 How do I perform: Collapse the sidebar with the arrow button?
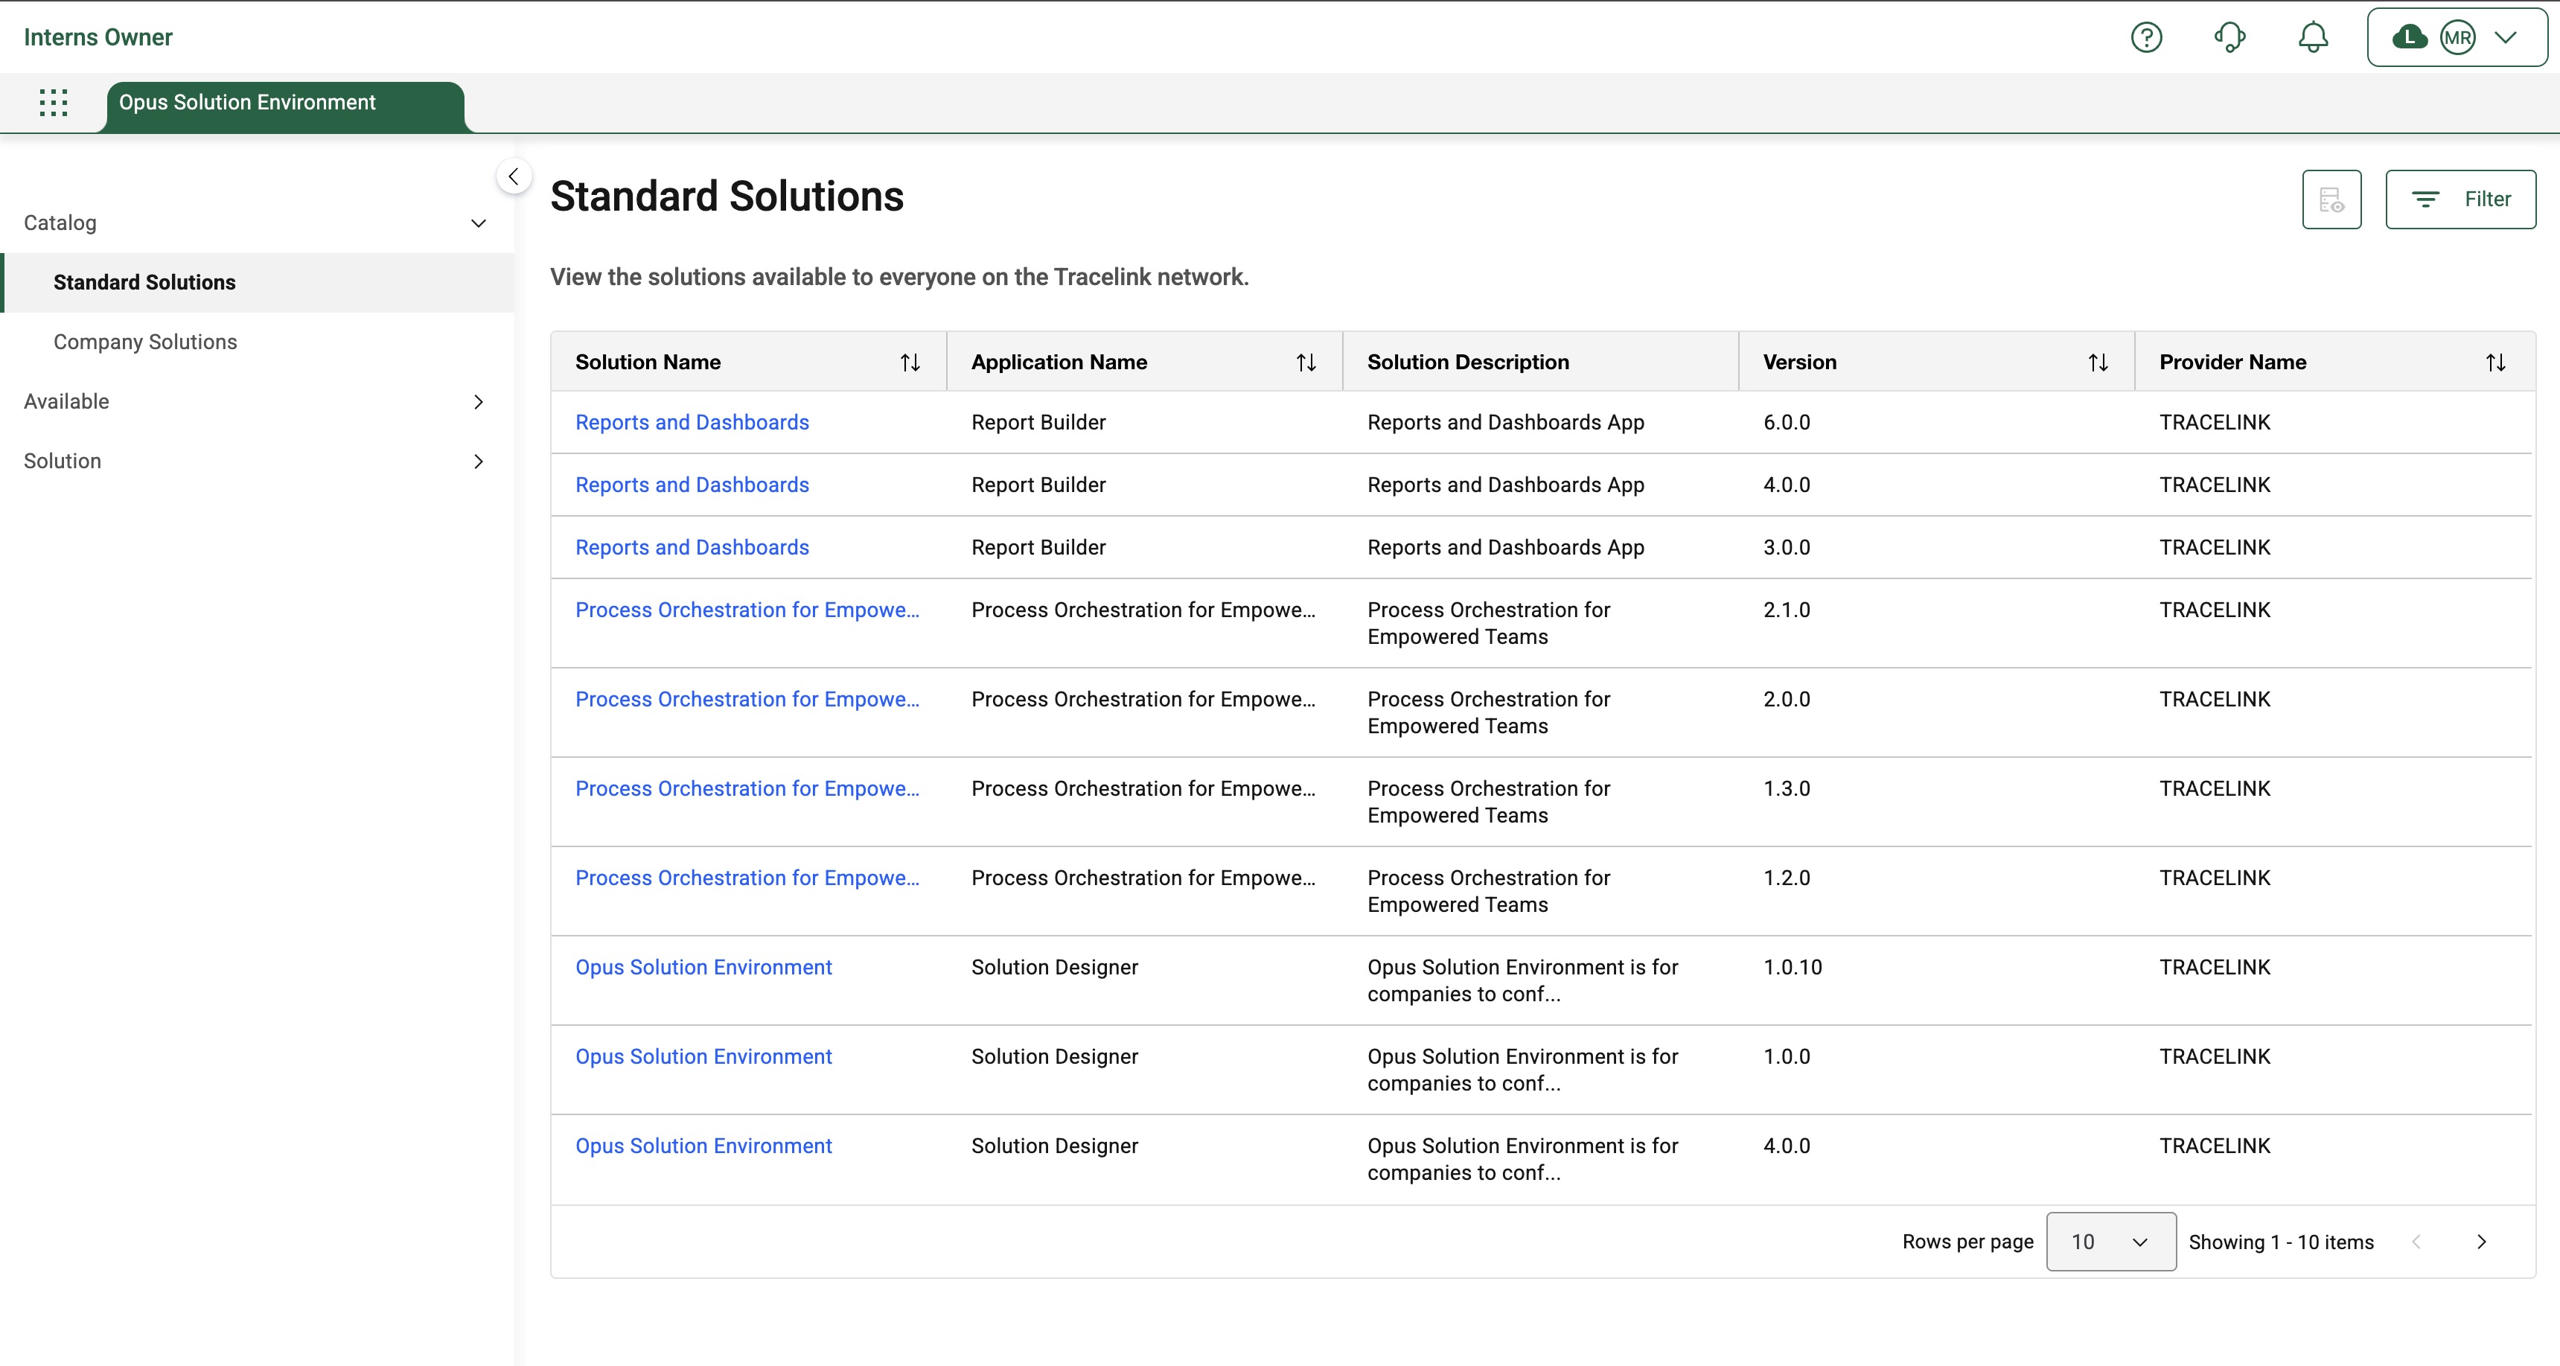513,177
